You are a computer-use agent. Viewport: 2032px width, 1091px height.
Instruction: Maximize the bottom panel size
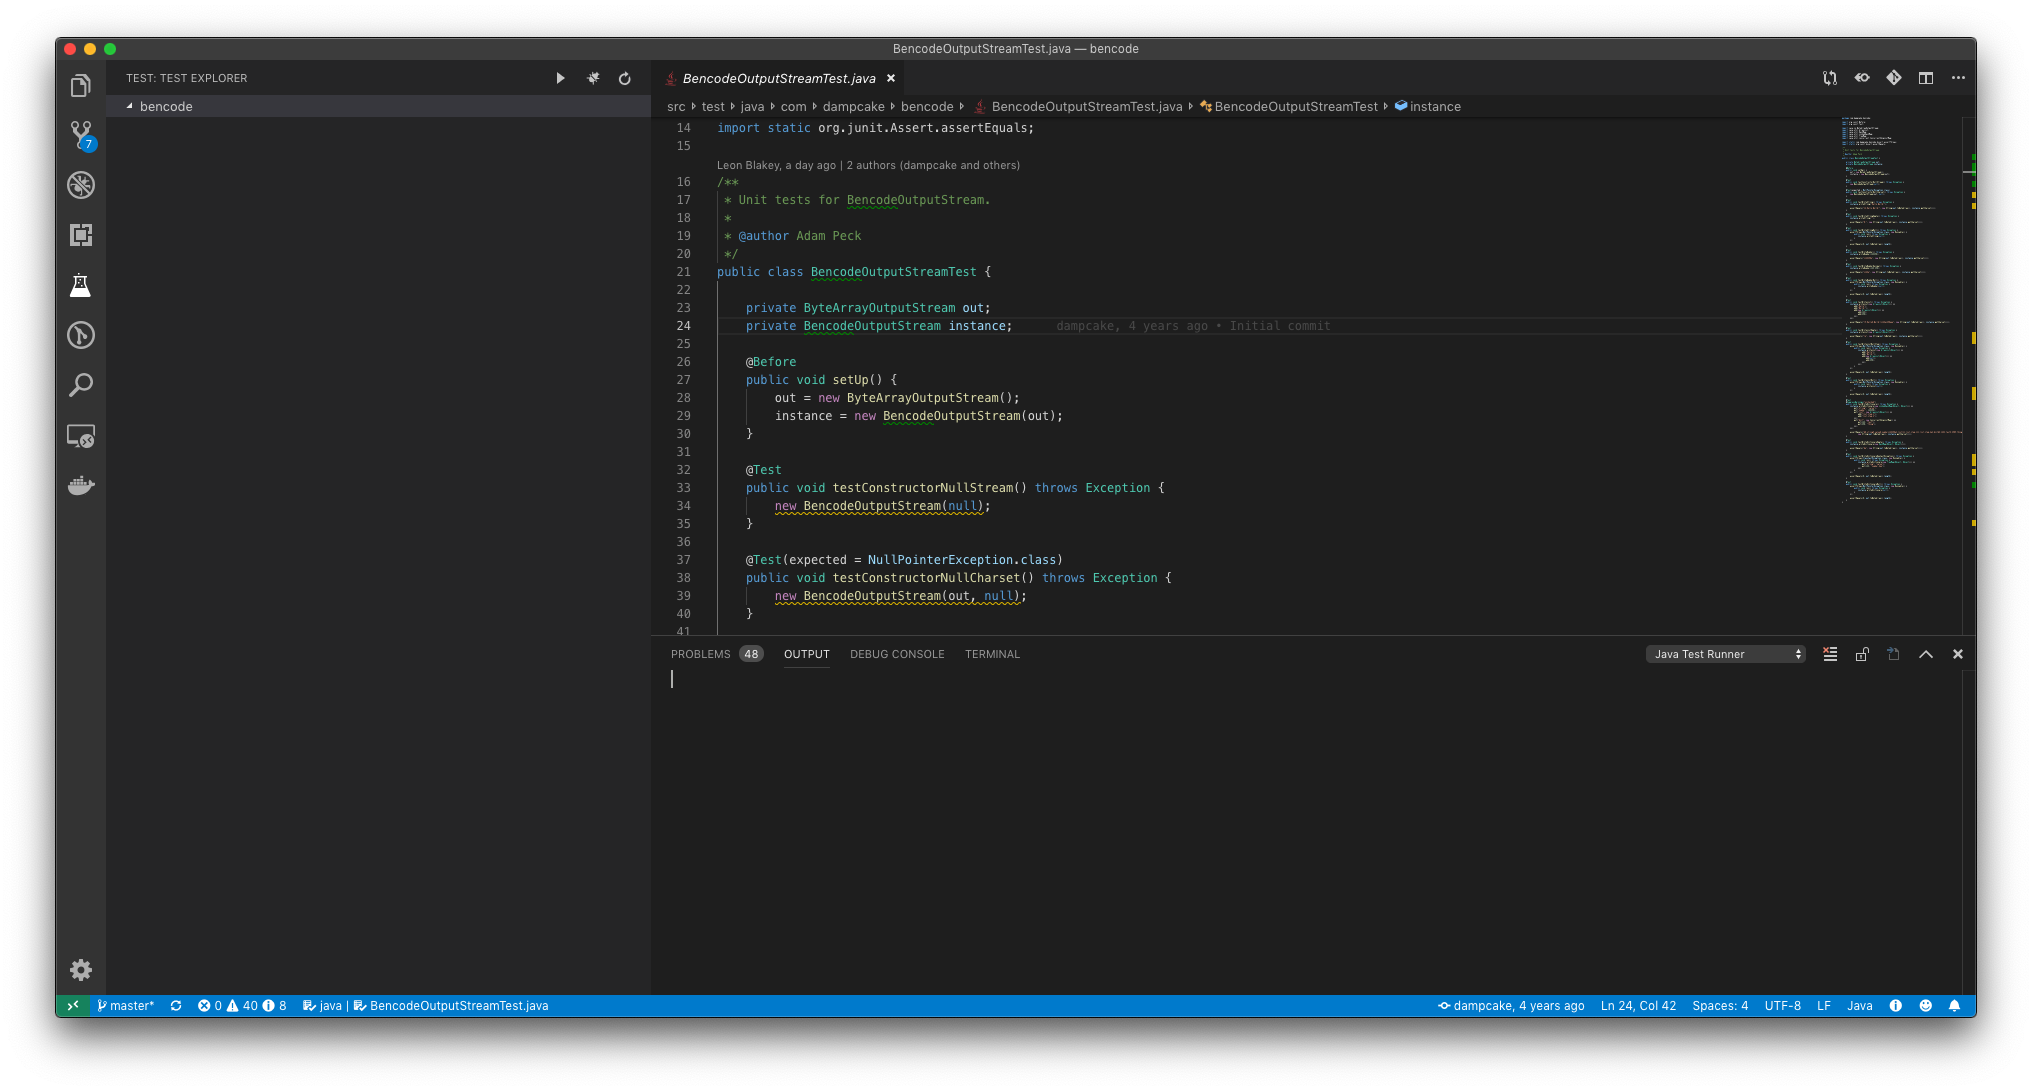click(1926, 654)
